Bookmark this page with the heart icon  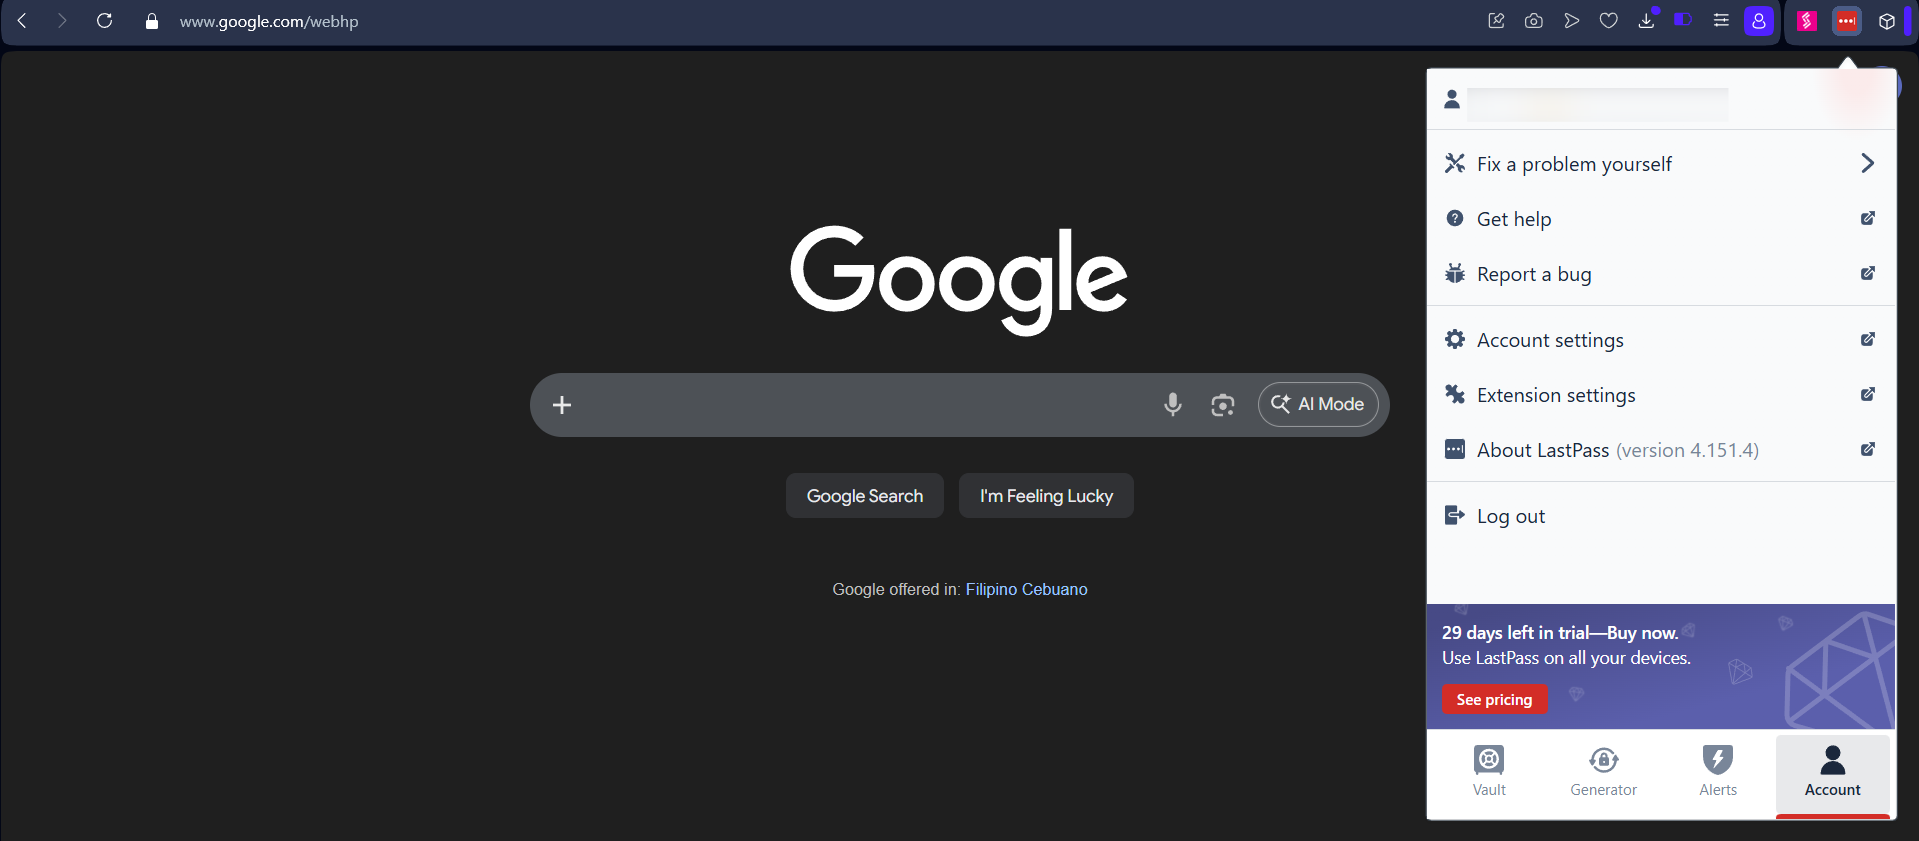(1609, 21)
